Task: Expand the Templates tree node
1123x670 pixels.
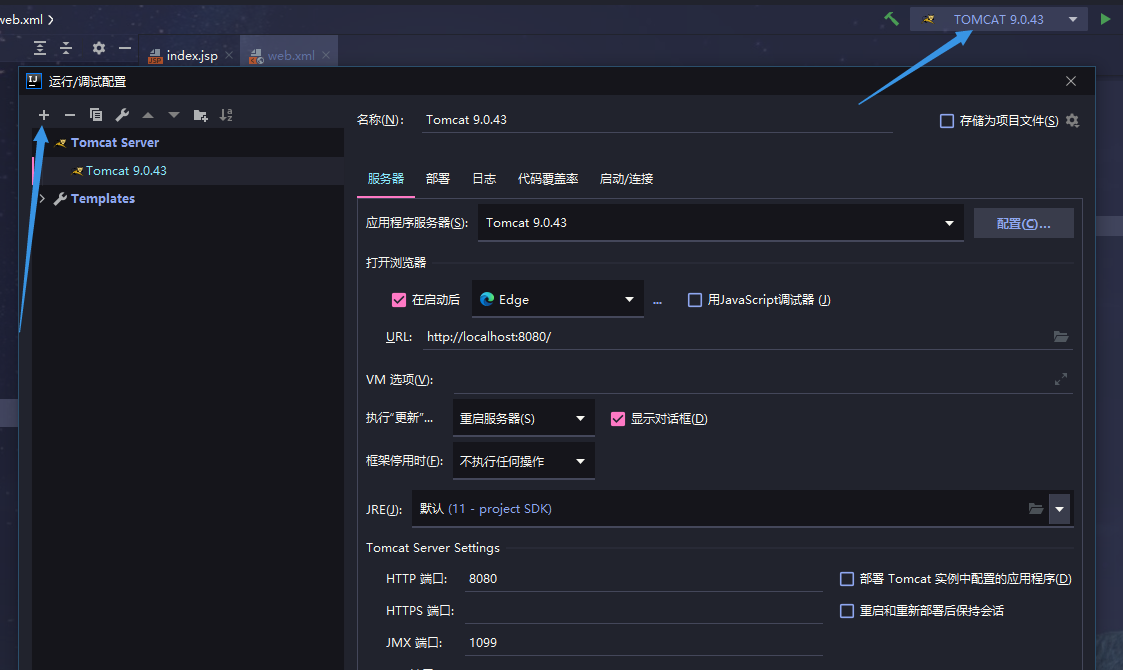Action: coord(42,198)
